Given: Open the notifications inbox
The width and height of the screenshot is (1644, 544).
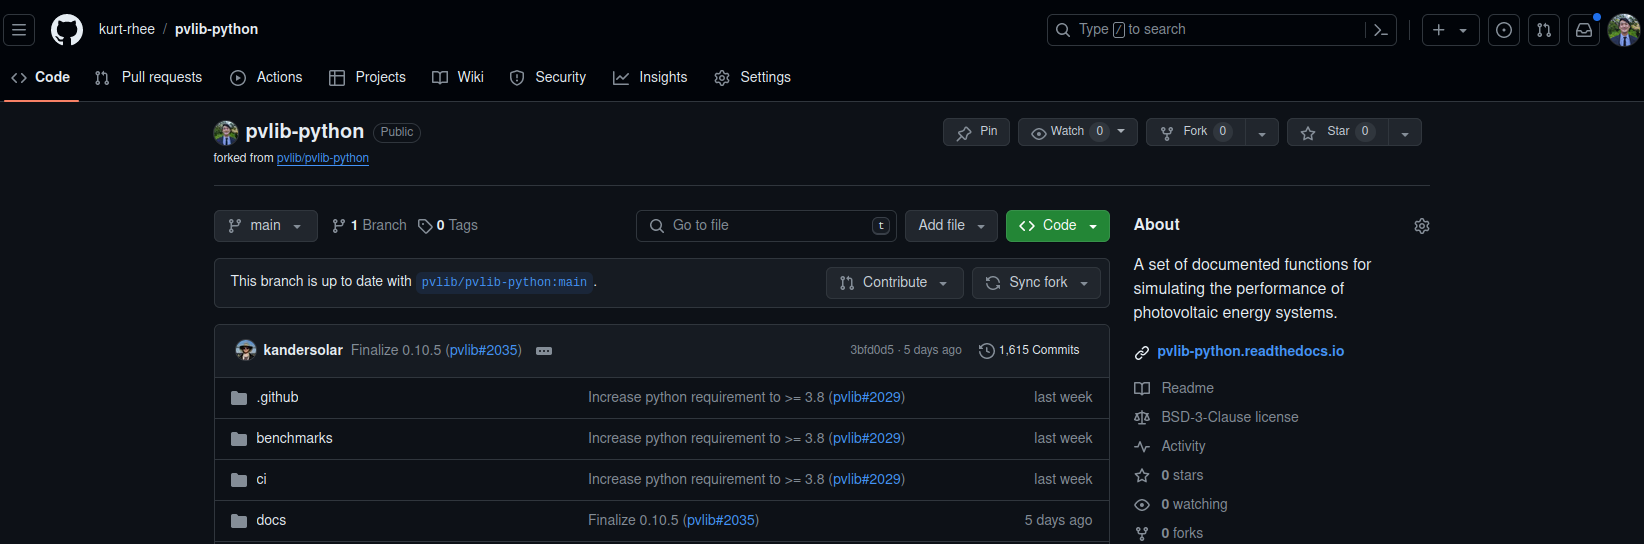Looking at the screenshot, I should pyautogui.click(x=1584, y=30).
